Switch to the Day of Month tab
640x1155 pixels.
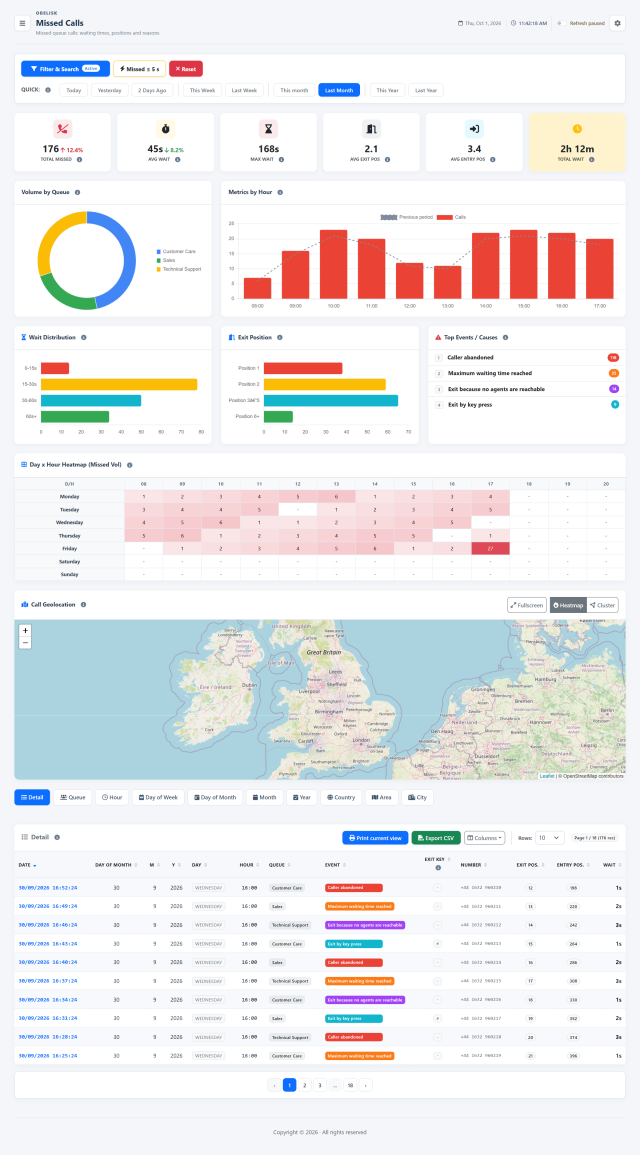[x=215, y=797]
